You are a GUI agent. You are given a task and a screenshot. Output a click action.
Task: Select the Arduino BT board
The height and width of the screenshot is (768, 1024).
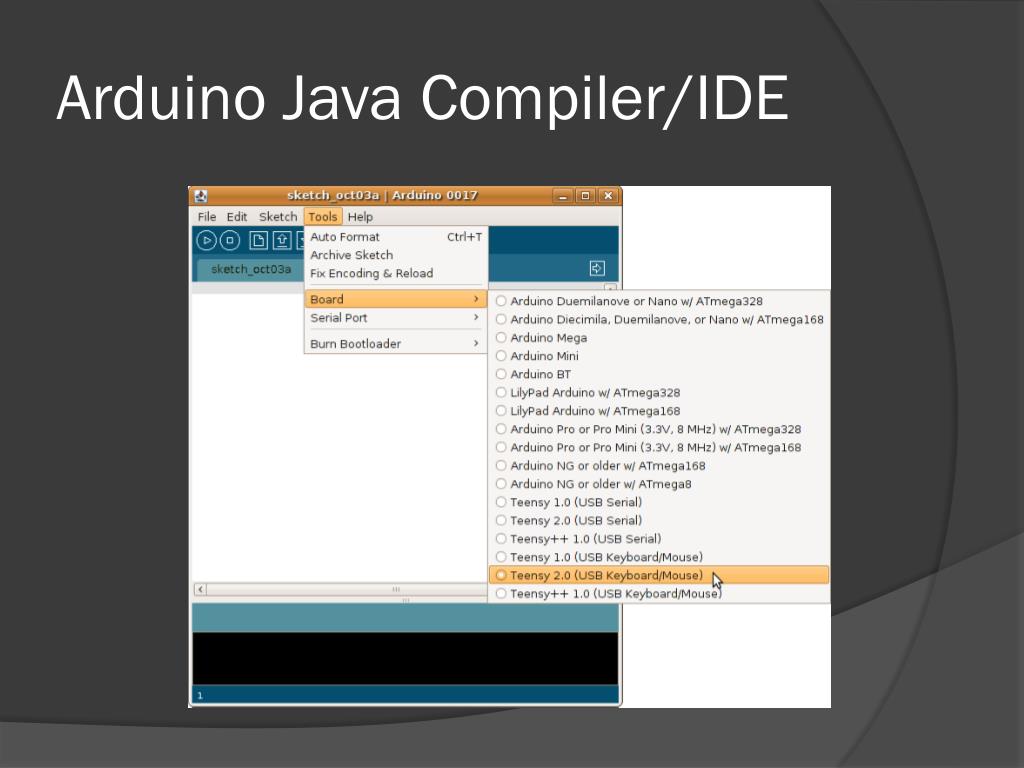click(660, 374)
